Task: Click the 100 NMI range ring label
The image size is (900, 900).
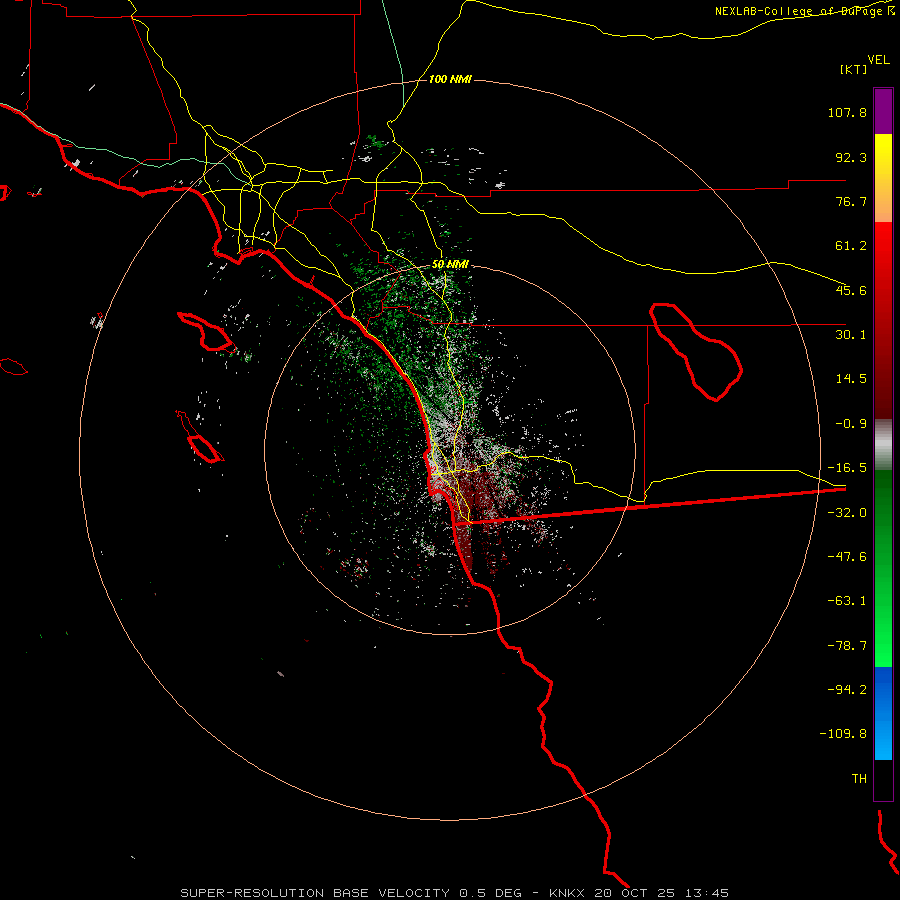Action: point(450,79)
